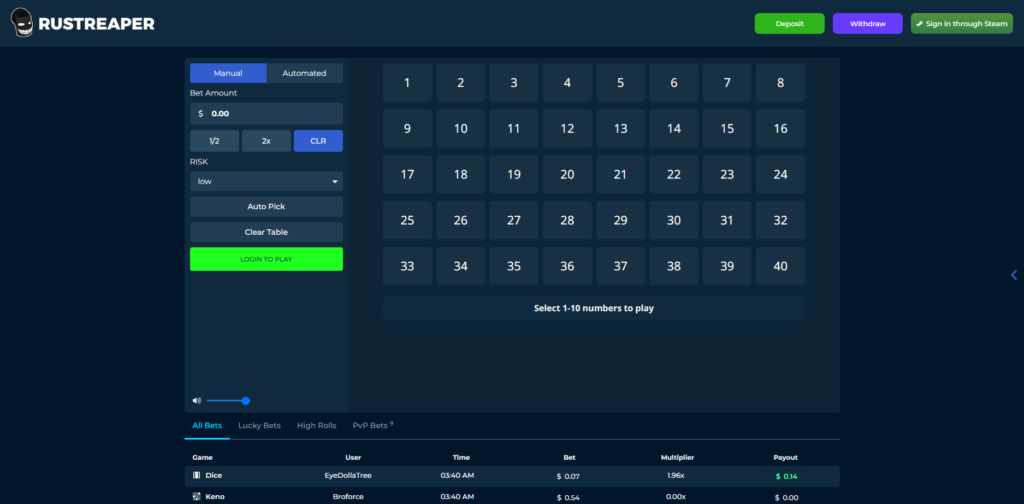Viewport: 1024px width, 504px height.
Task: Select keno number 27
Action: click(x=514, y=220)
